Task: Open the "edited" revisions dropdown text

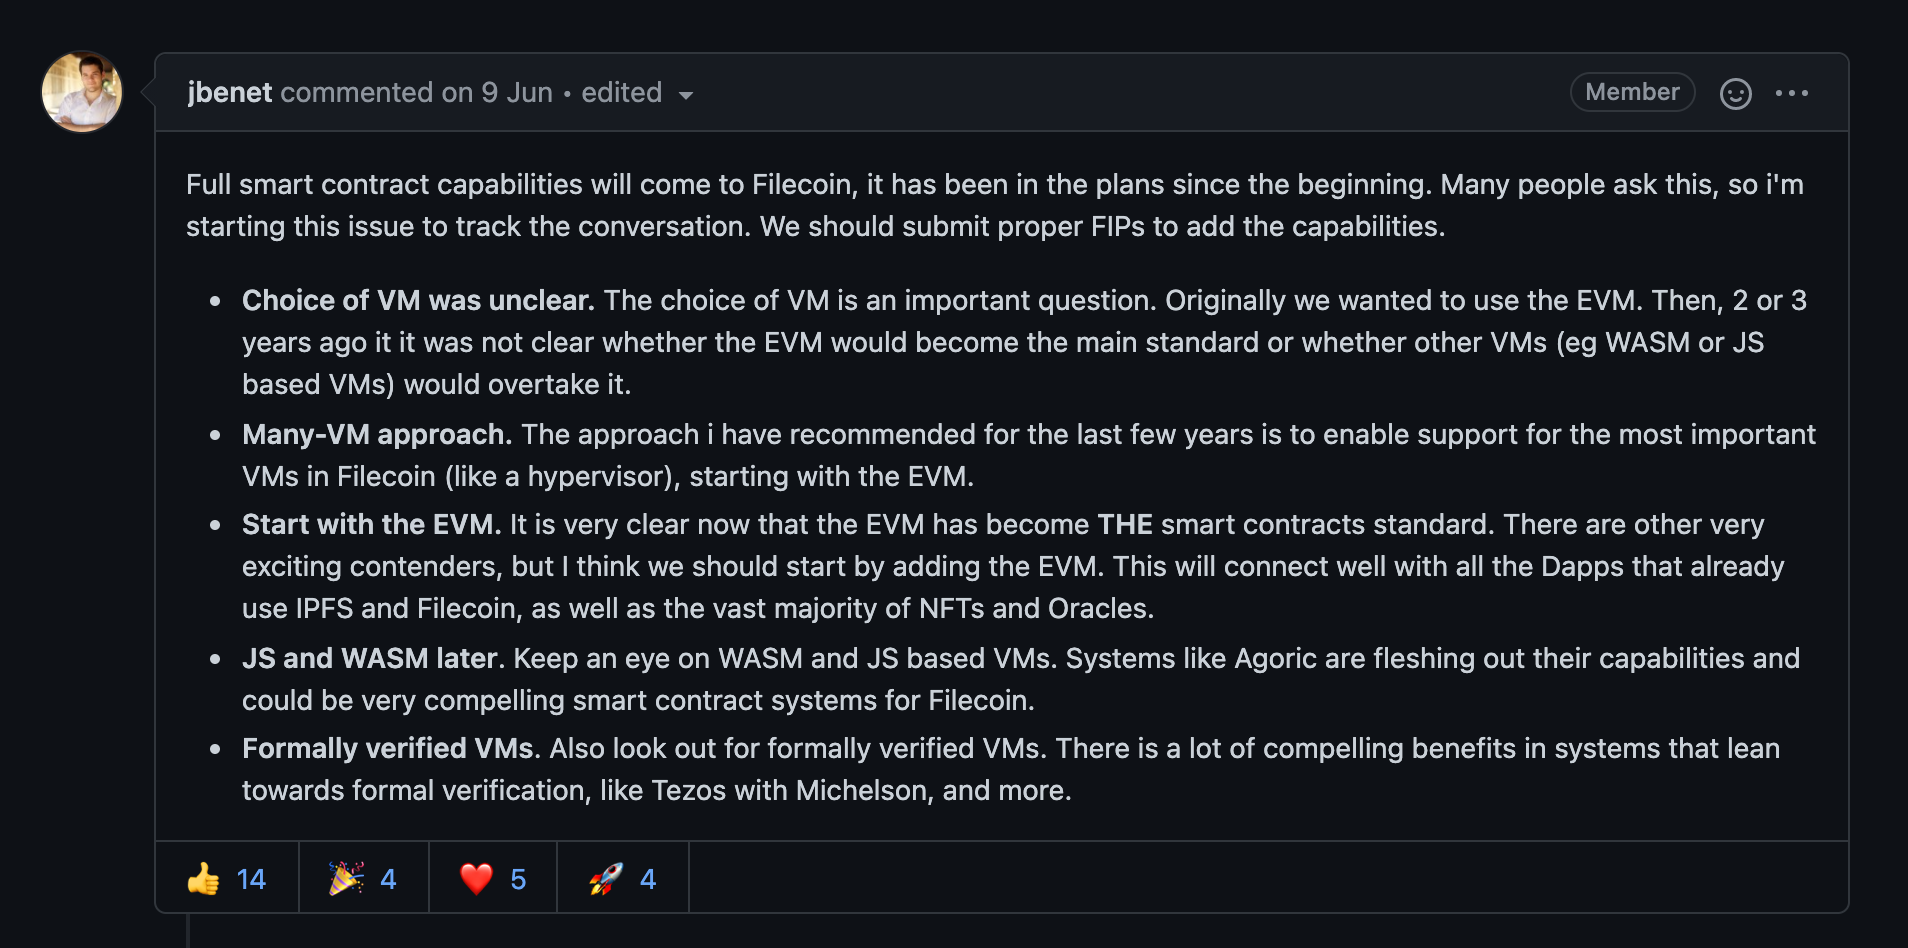Action: (x=621, y=93)
